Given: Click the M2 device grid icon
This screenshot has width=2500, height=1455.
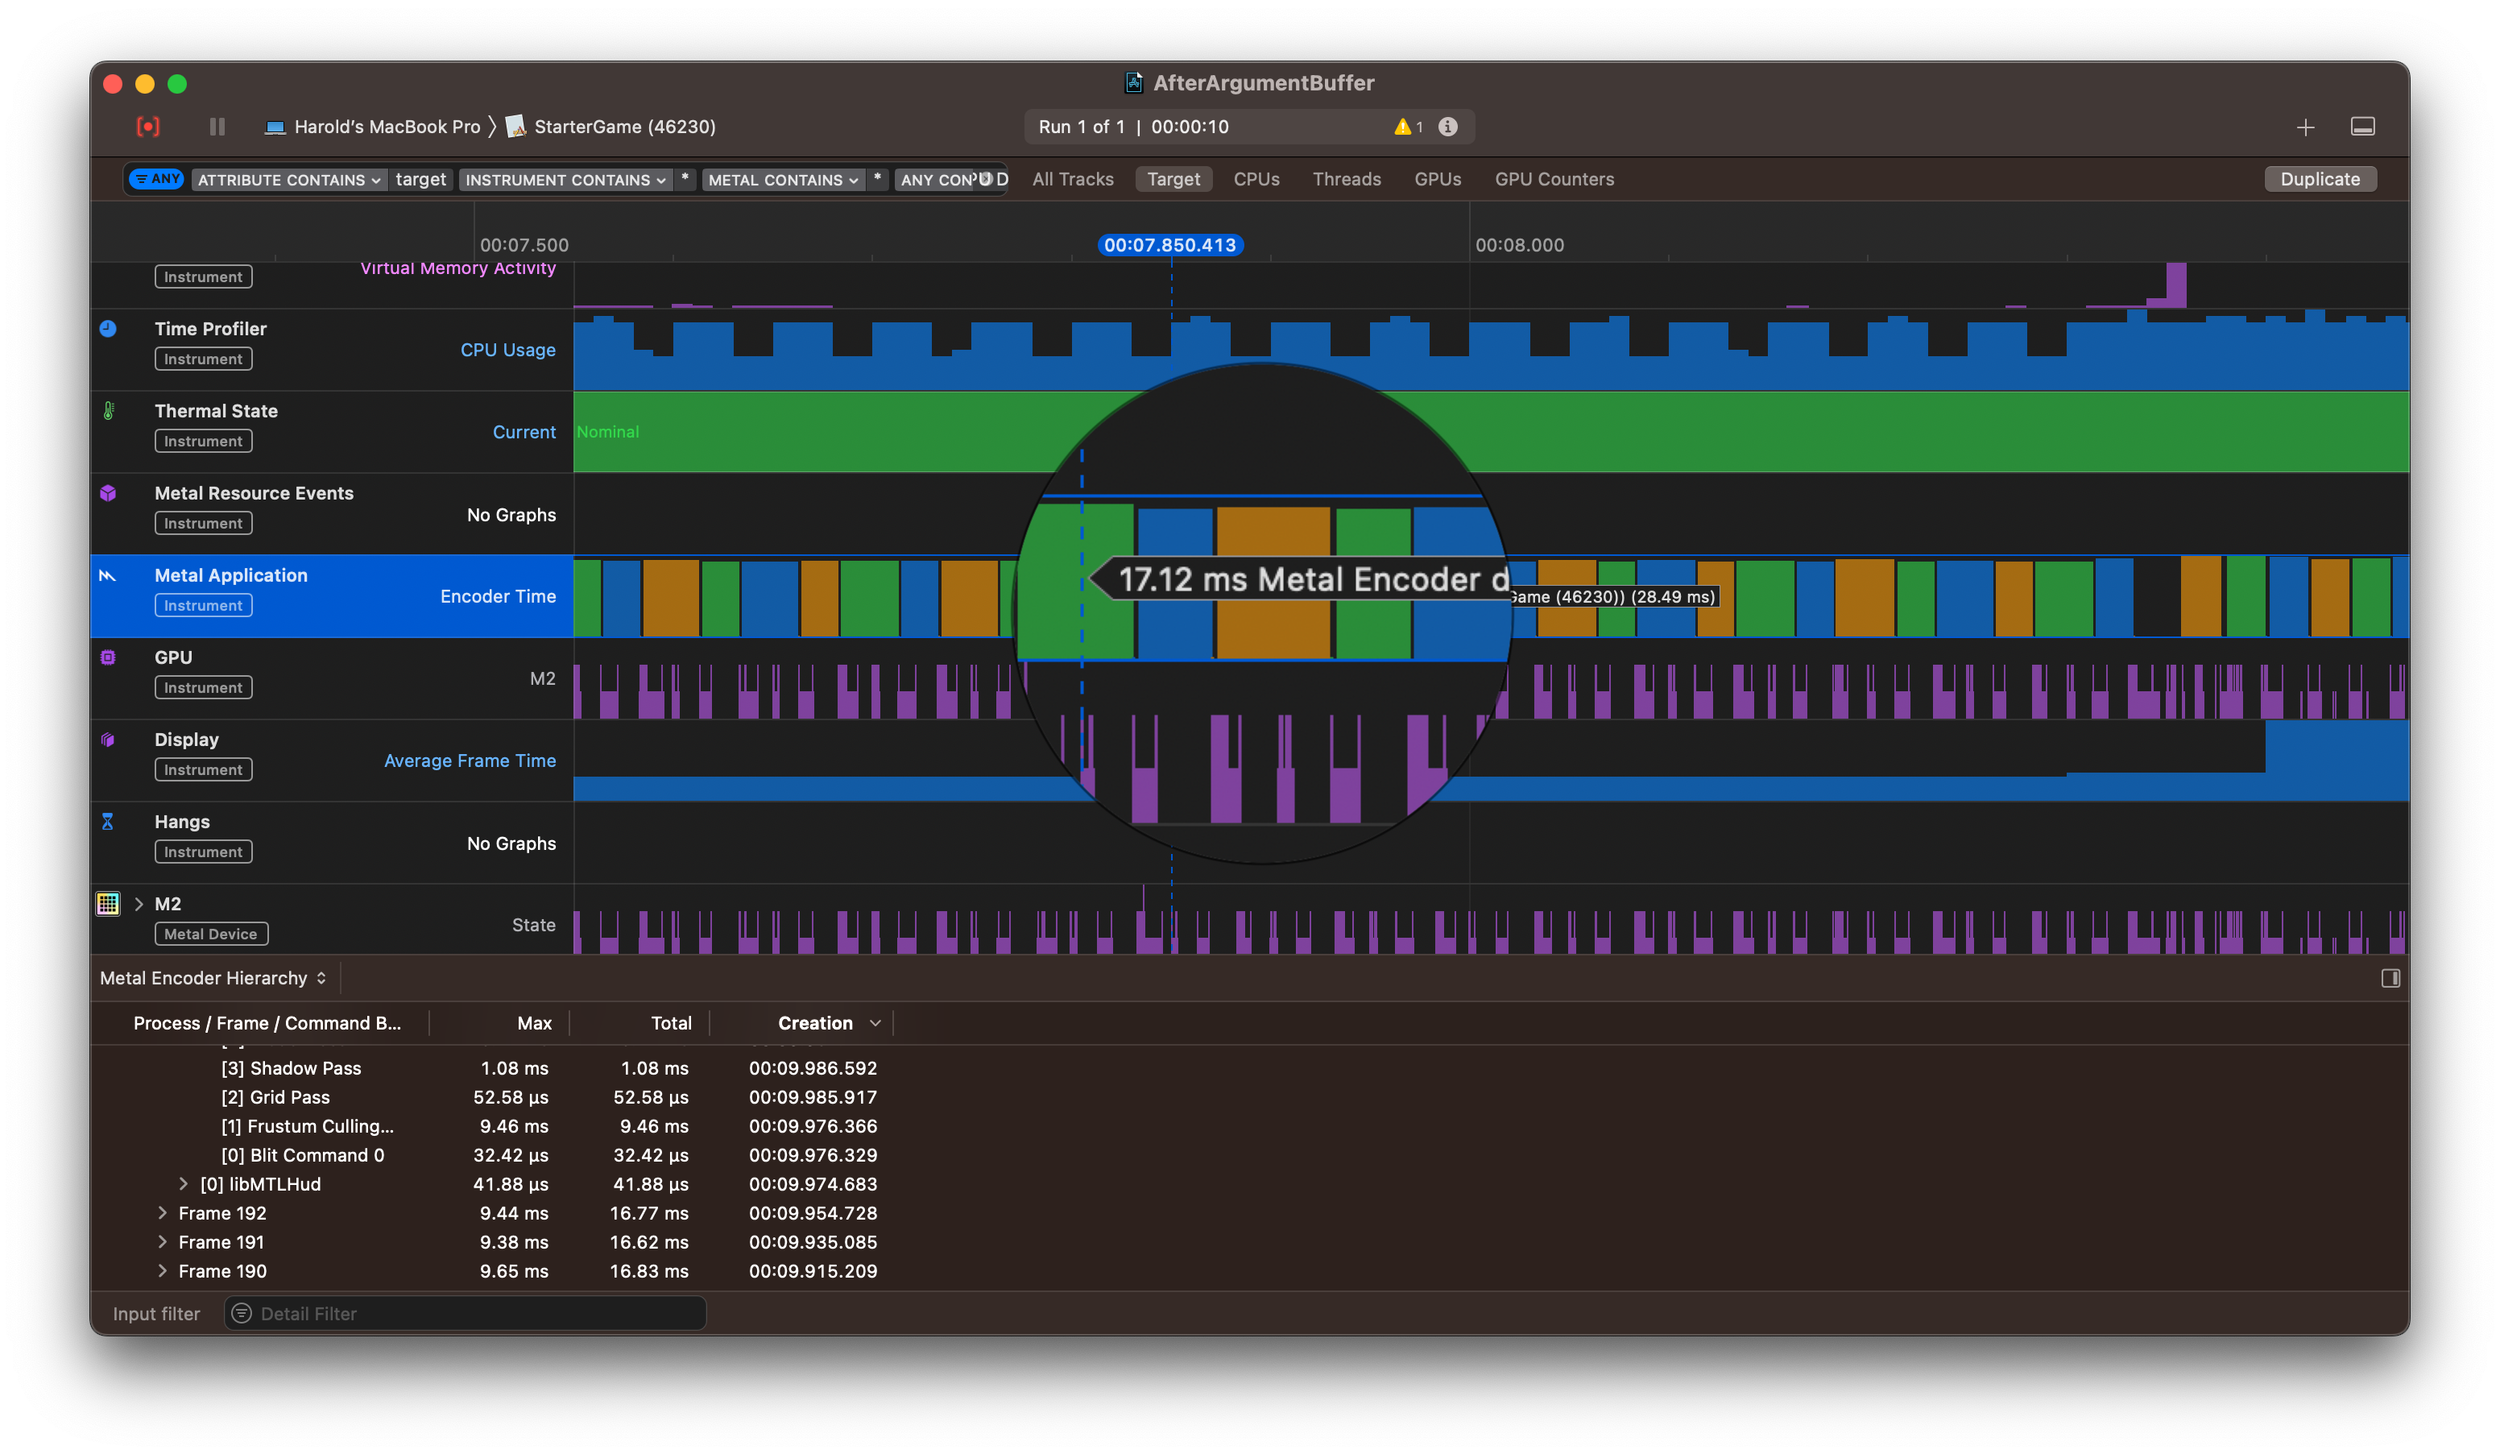Looking at the screenshot, I should coord(108,904).
